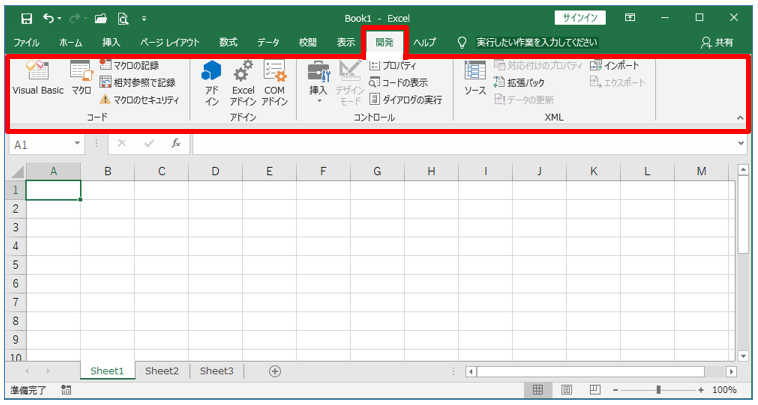
Task: Open the undo history dropdown arrow
Action: pos(59,19)
